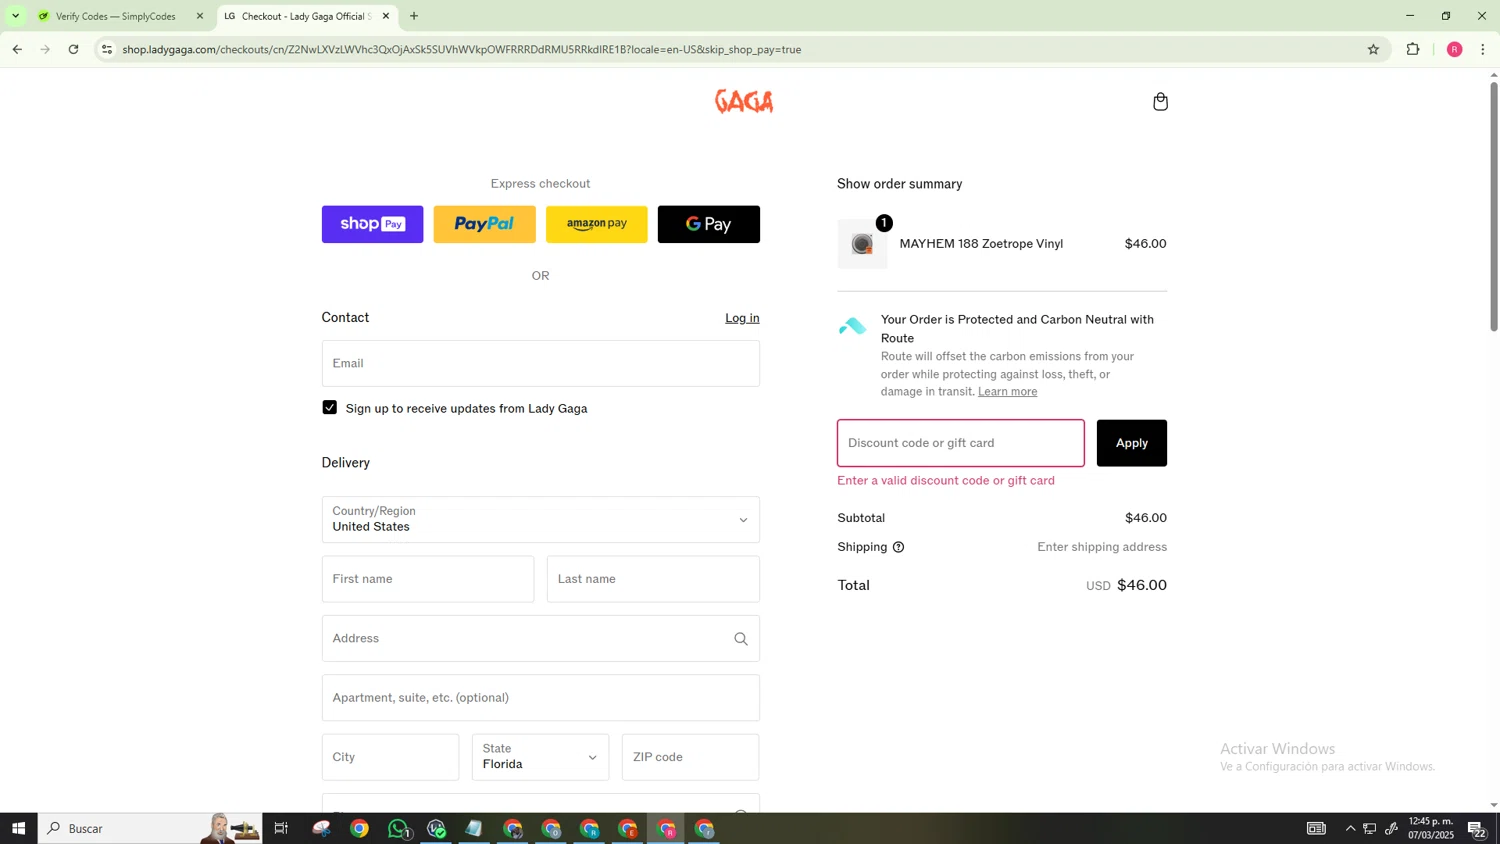Open Windows notification center icon
Image resolution: width=1500 pixels, height=844 pixels.
click(x=1477, y=828)
